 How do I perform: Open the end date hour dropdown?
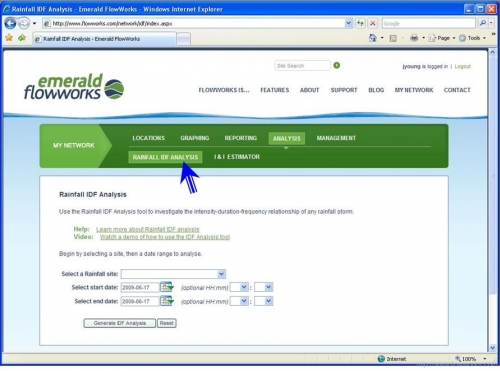240,301
